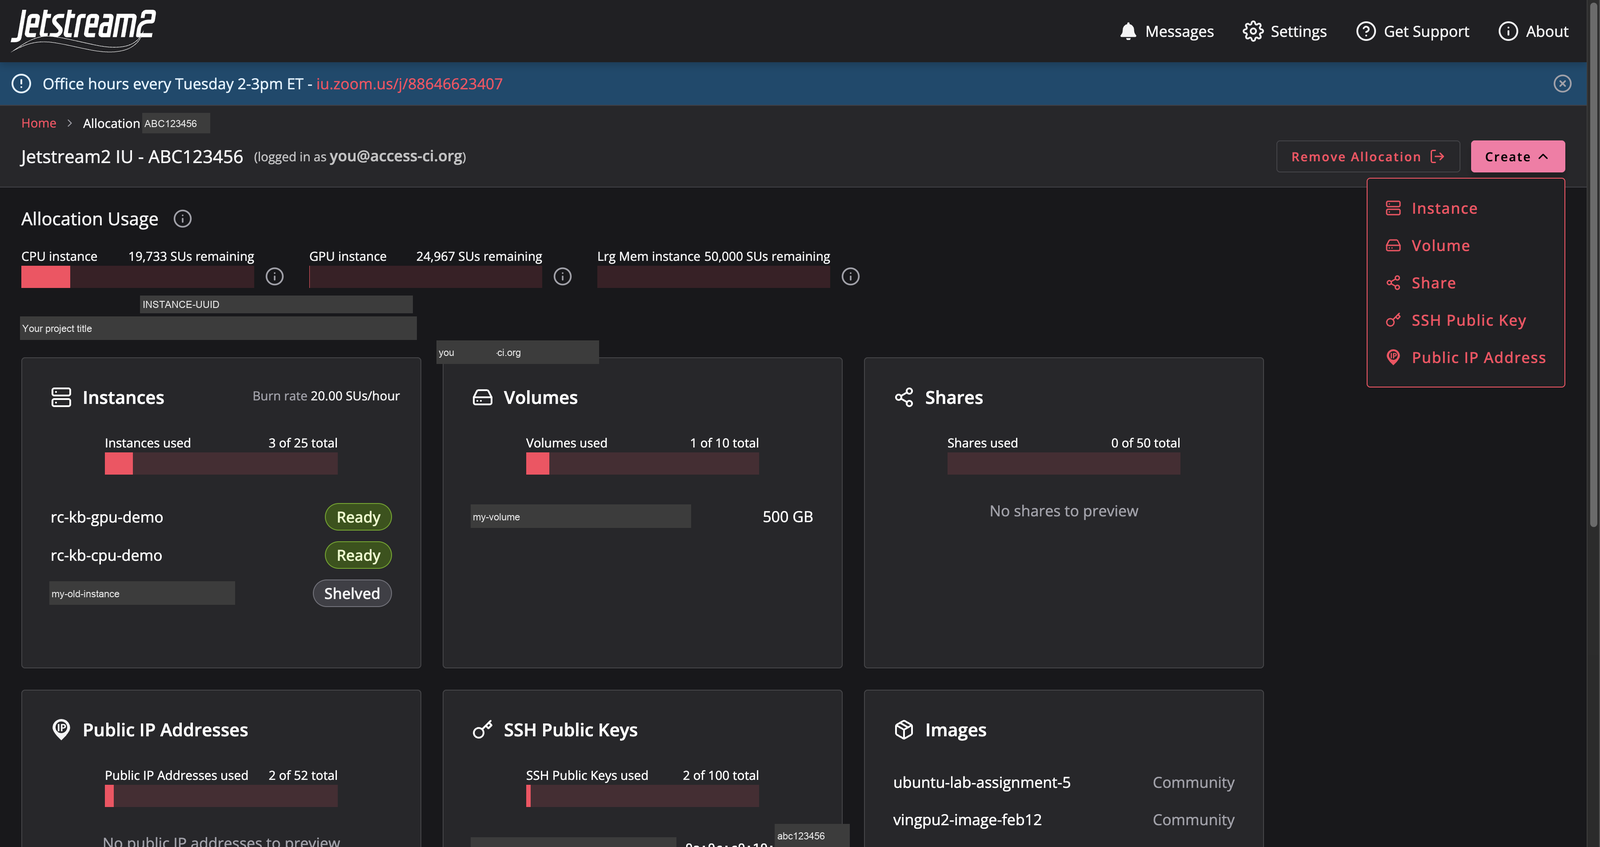This screenshot has width=1600, height=847.
Task: Click the CPU instance usage bar
Action: 138,277
